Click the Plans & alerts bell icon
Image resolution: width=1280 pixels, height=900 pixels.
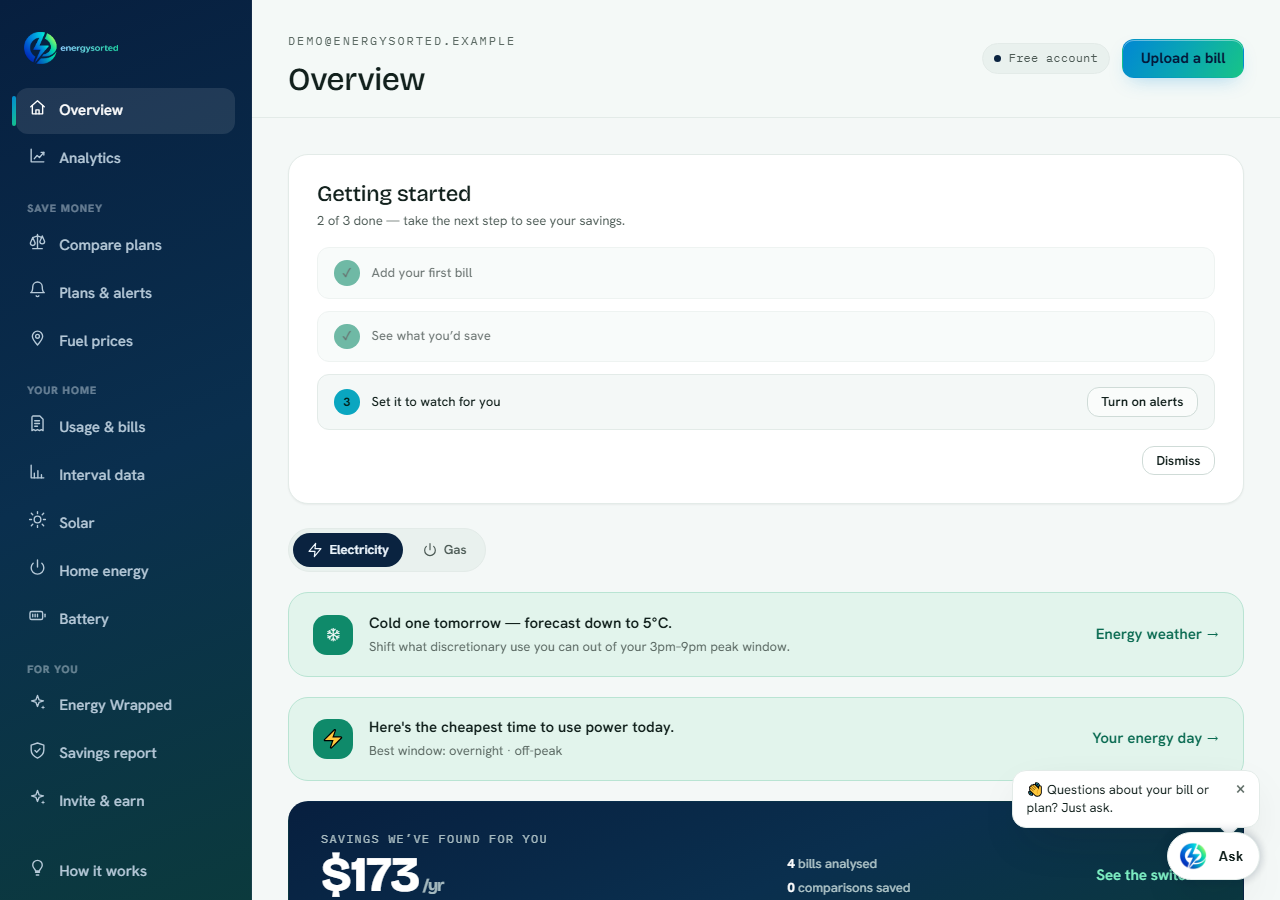(38, 291)
